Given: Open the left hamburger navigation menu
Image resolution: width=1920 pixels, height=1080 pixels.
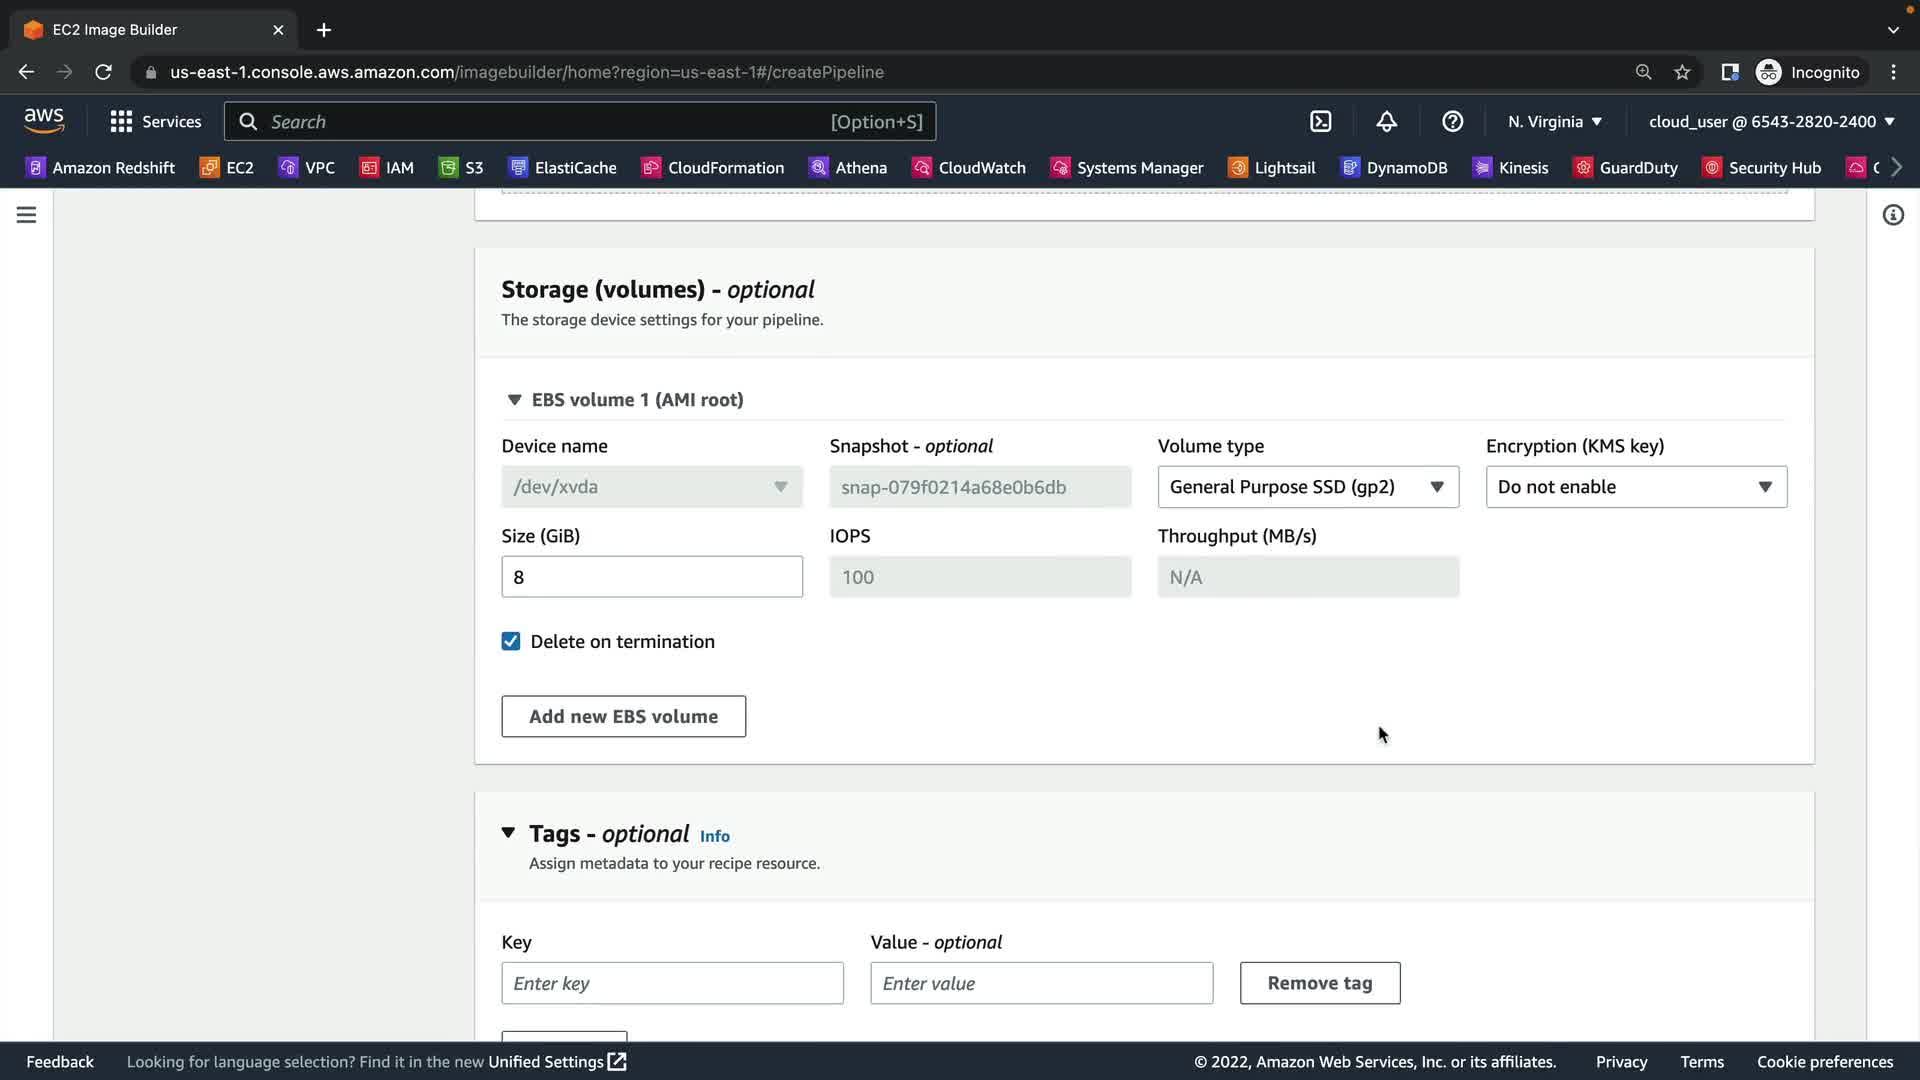Looking at the screenshot, I should coord(26,215).
